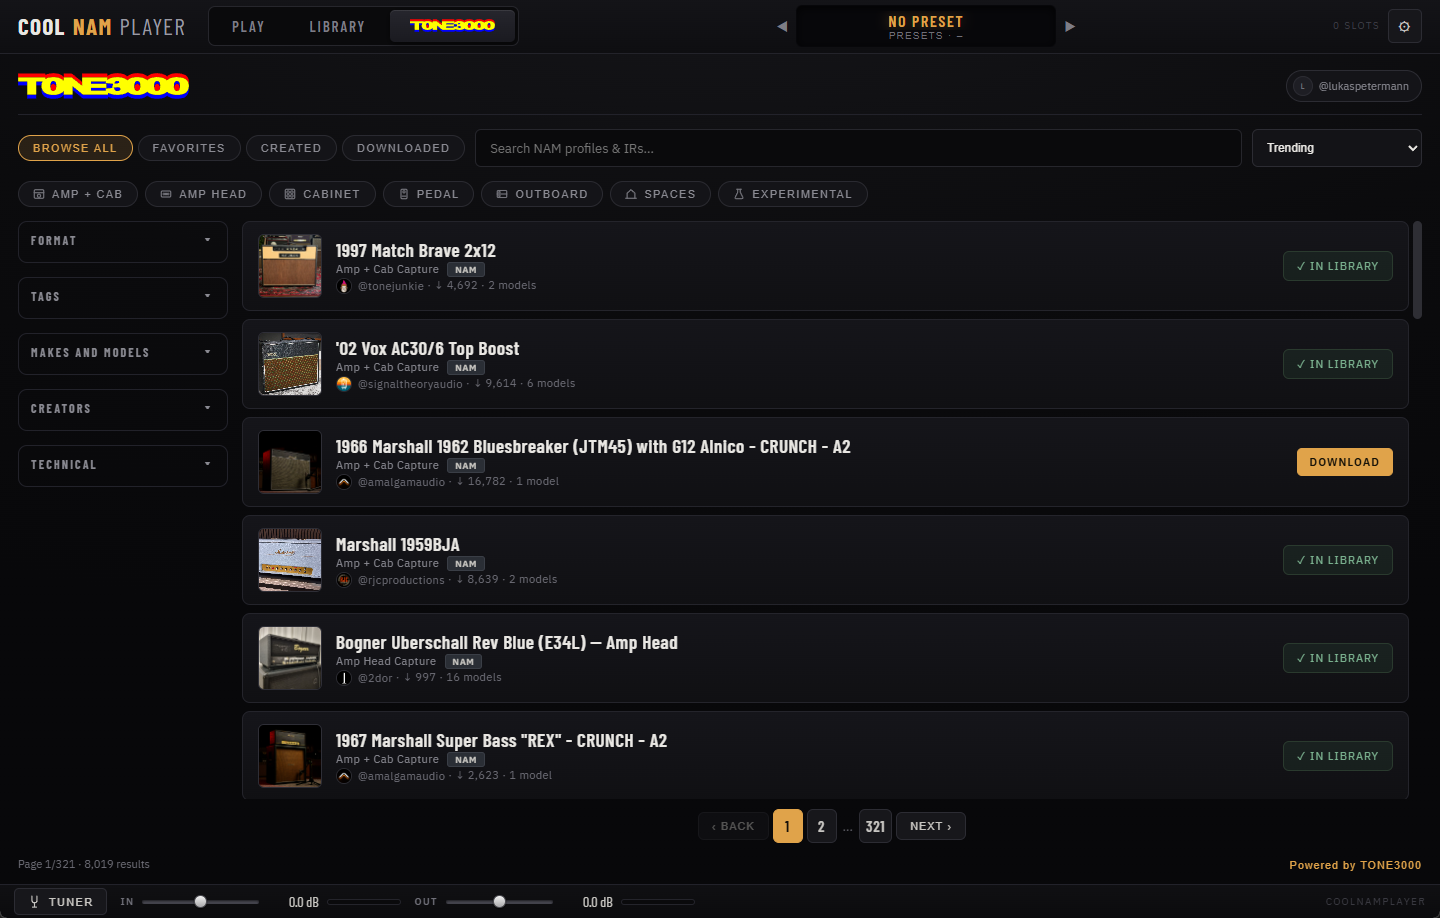The height and width of the screenshot is (918, 1440).
Task: Click the output gain slider knob
Action: point(499,902)
